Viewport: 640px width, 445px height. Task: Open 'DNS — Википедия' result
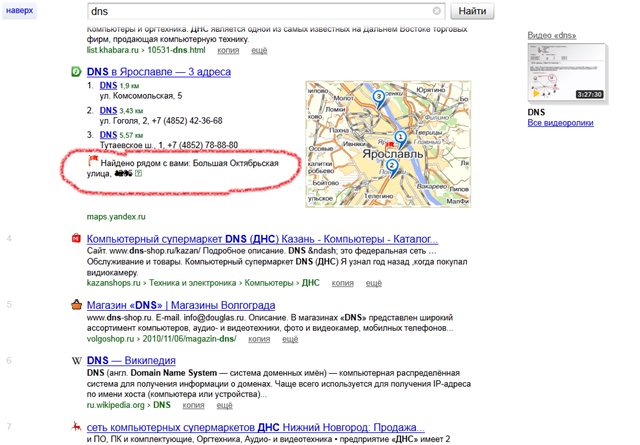(131, 360)
